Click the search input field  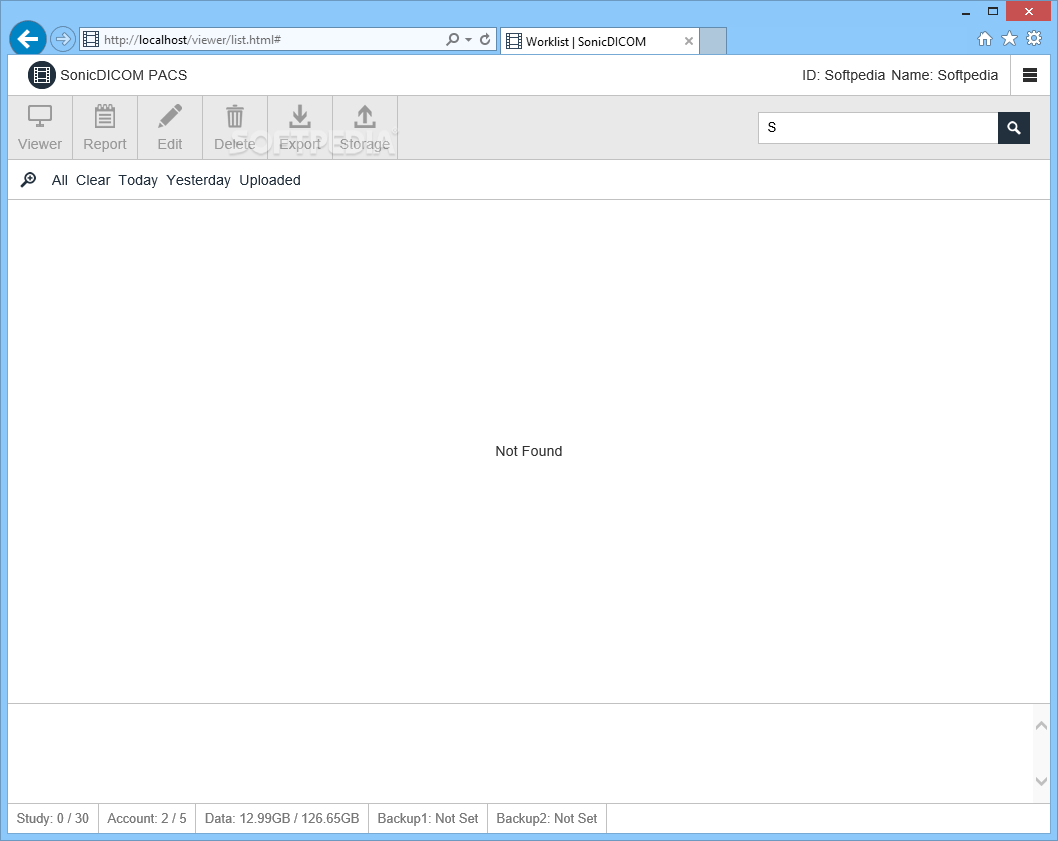coord(878,128)
